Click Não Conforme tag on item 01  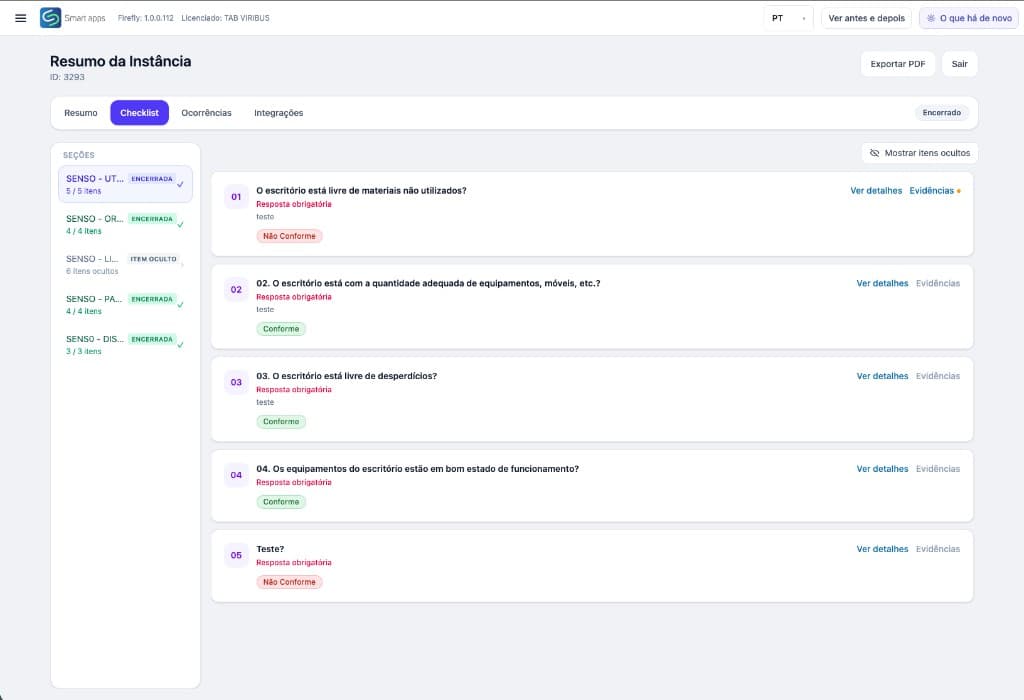point(289,236)
